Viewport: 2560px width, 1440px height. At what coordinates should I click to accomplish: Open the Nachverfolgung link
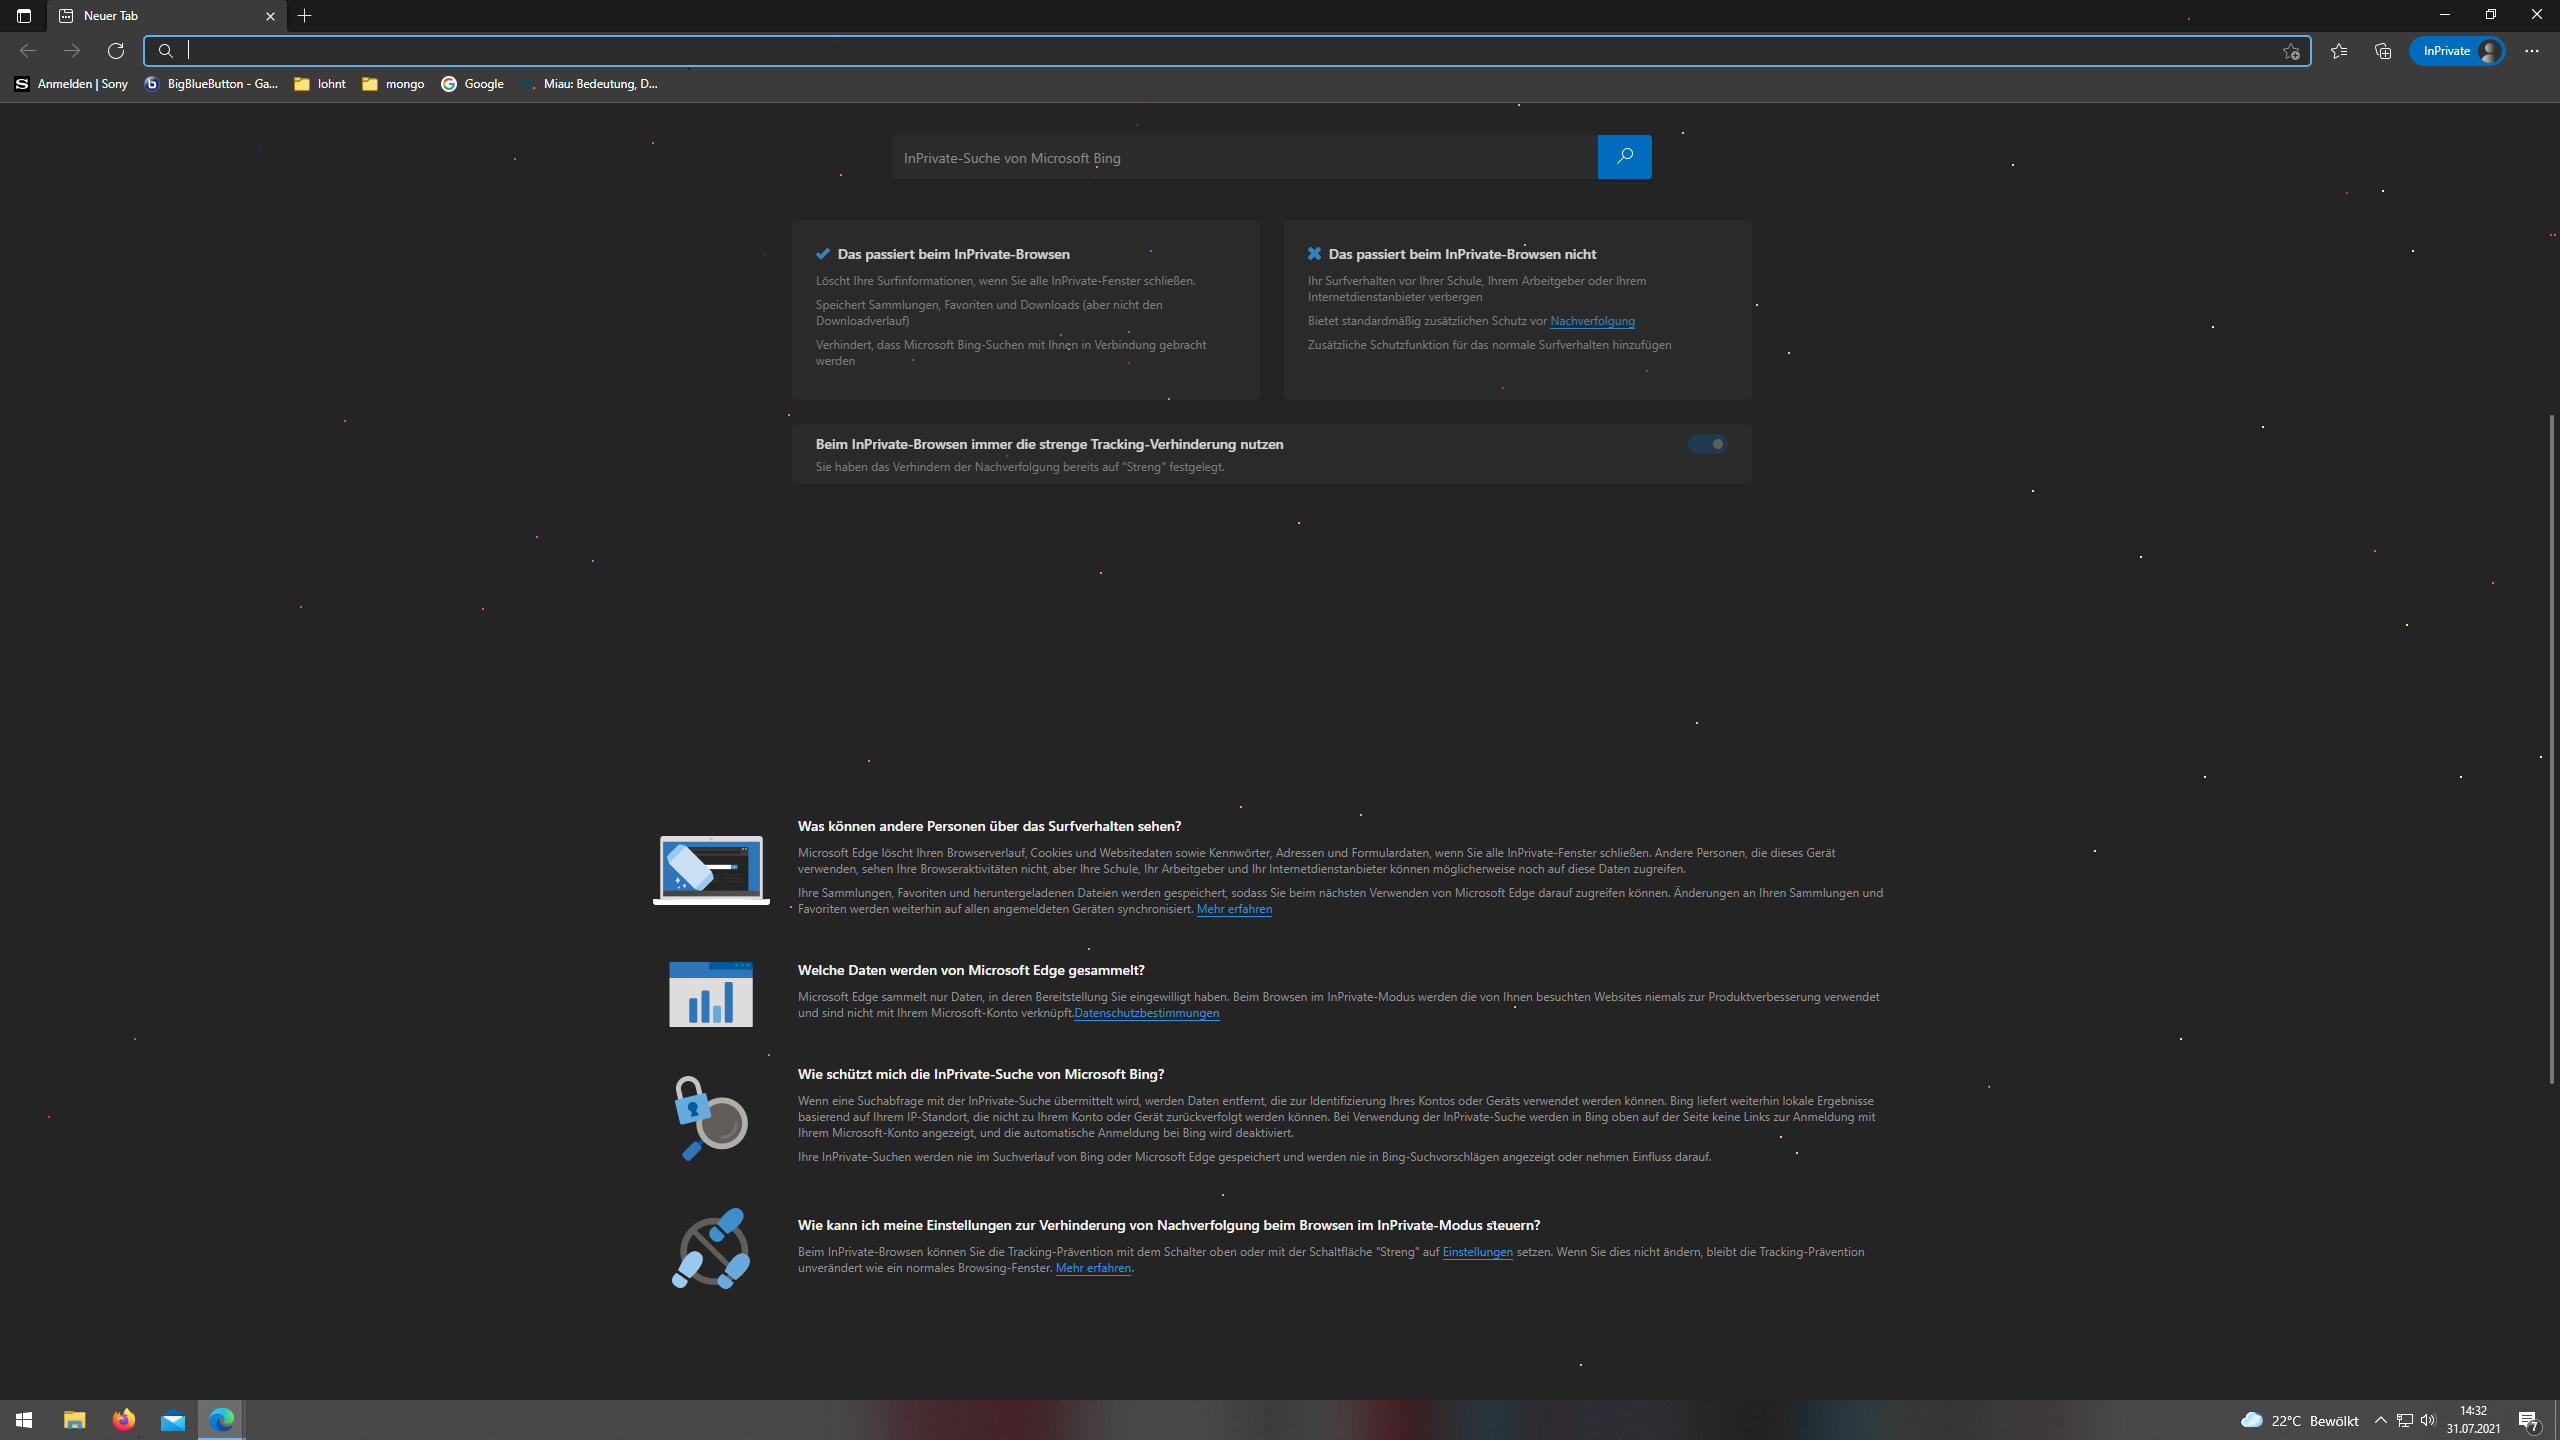[1592, 321]
